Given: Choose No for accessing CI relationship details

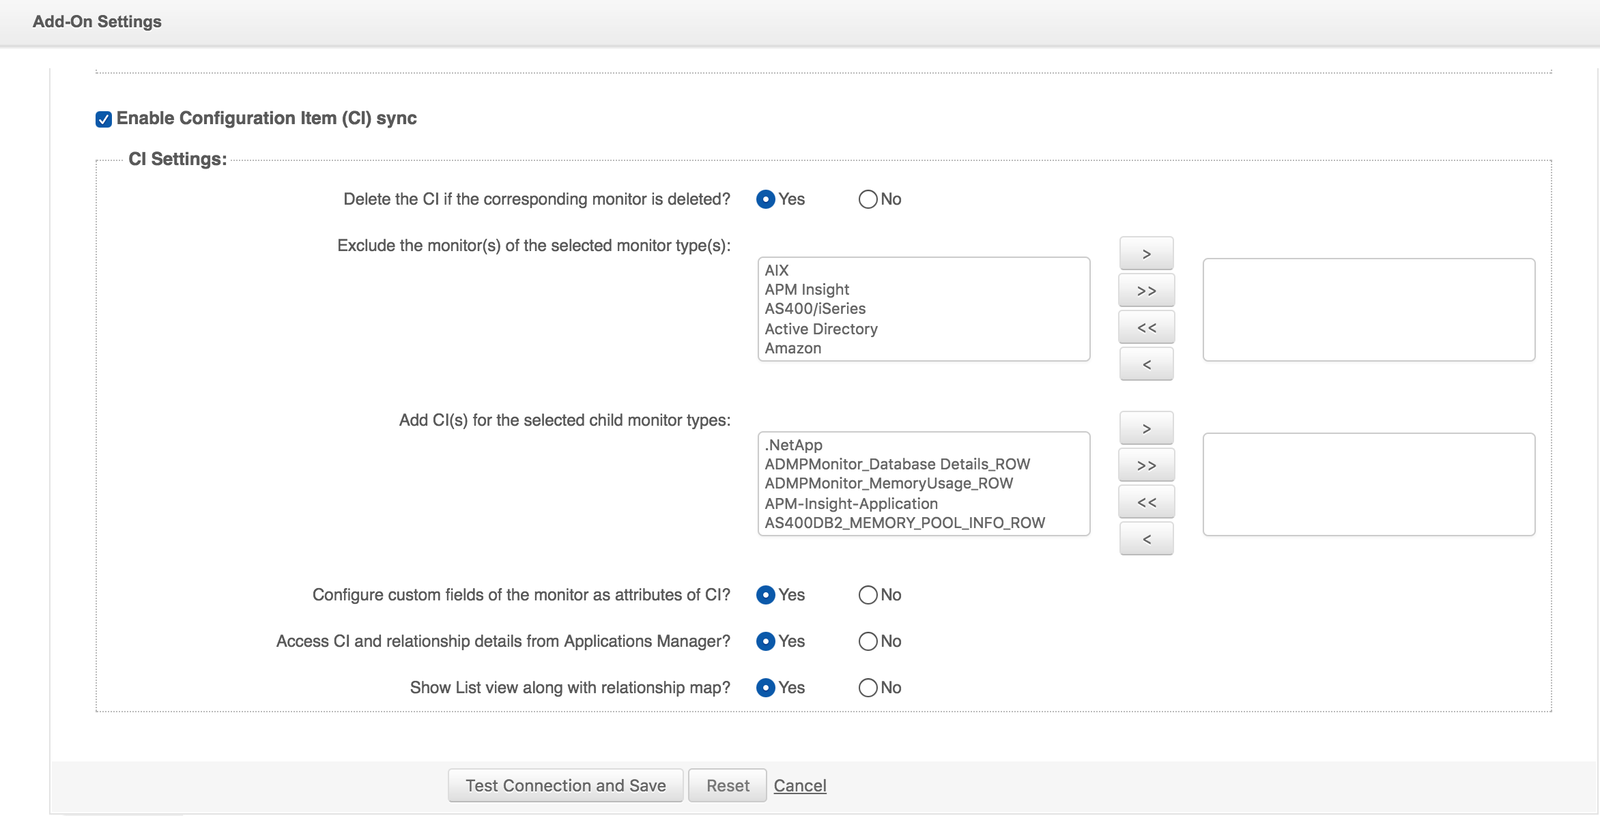Looking at the screenshot, I should [x=868, y=641].
